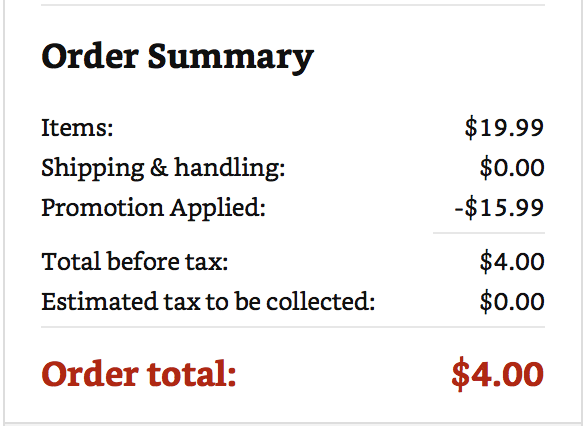Click the divider line above Total before tax
The width and height of the screenshot is (586, 426).
489,233
